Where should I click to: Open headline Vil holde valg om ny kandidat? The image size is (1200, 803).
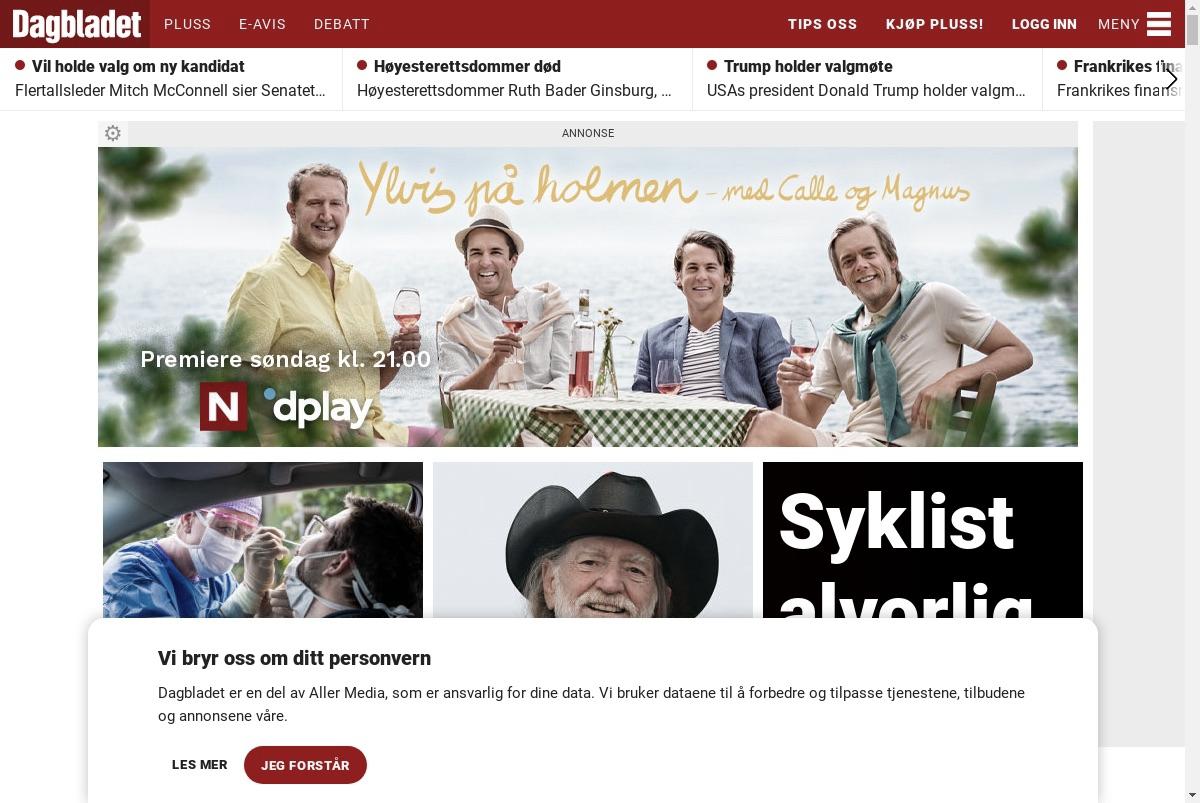[x=138, y=66]
